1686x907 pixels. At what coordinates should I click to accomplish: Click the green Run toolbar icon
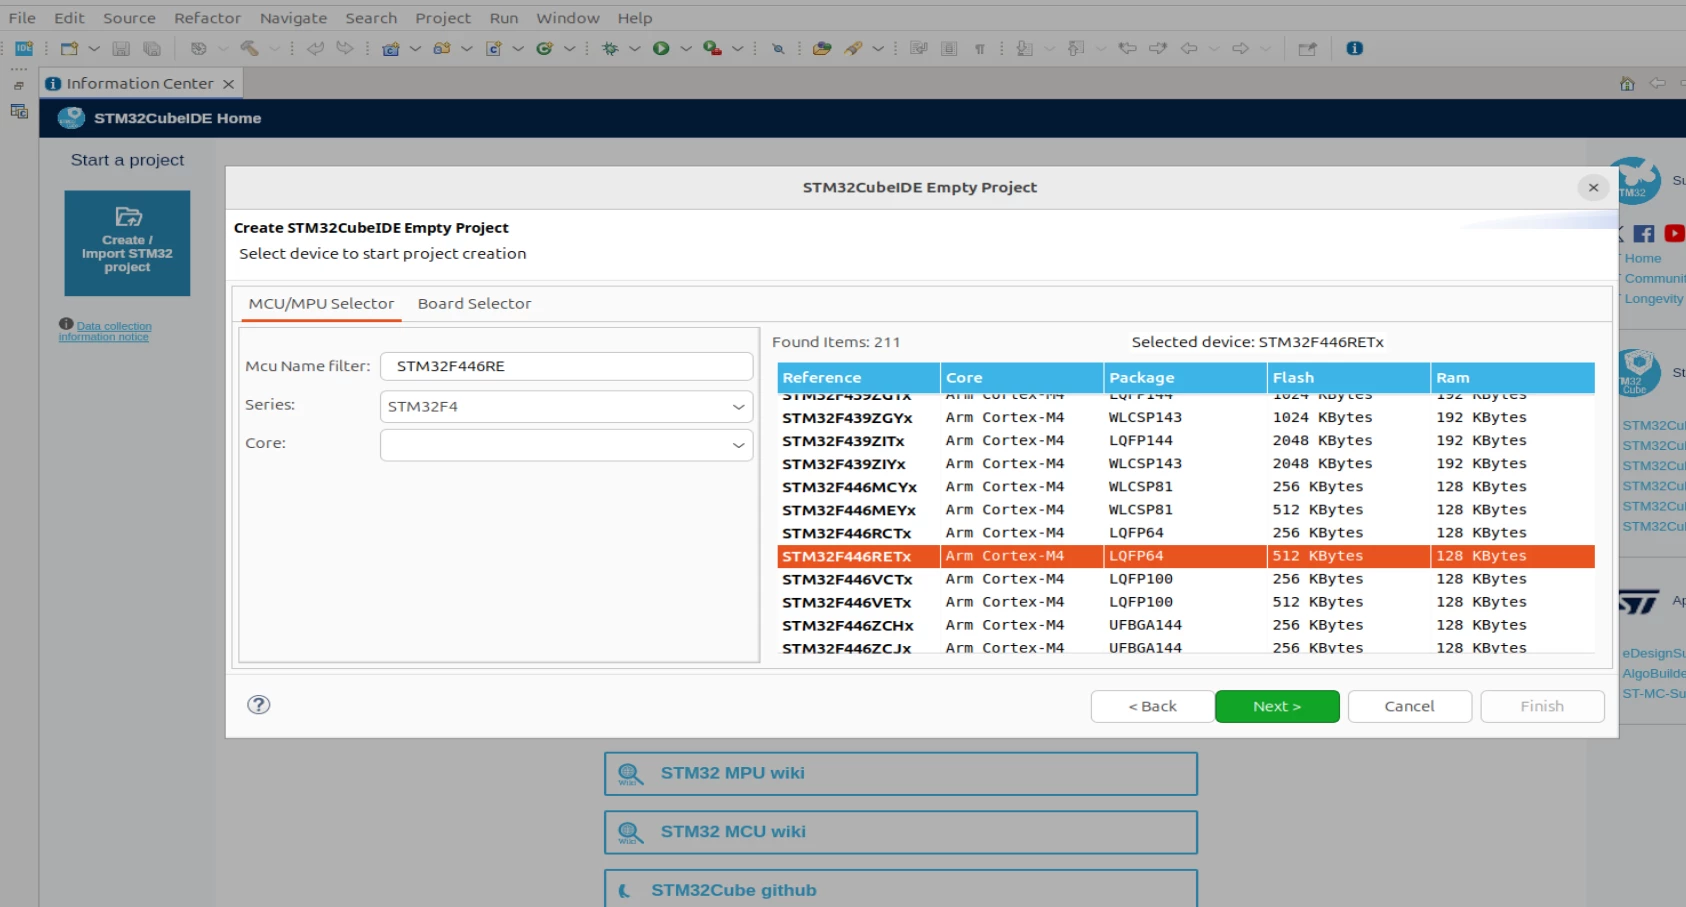point(661,48)
